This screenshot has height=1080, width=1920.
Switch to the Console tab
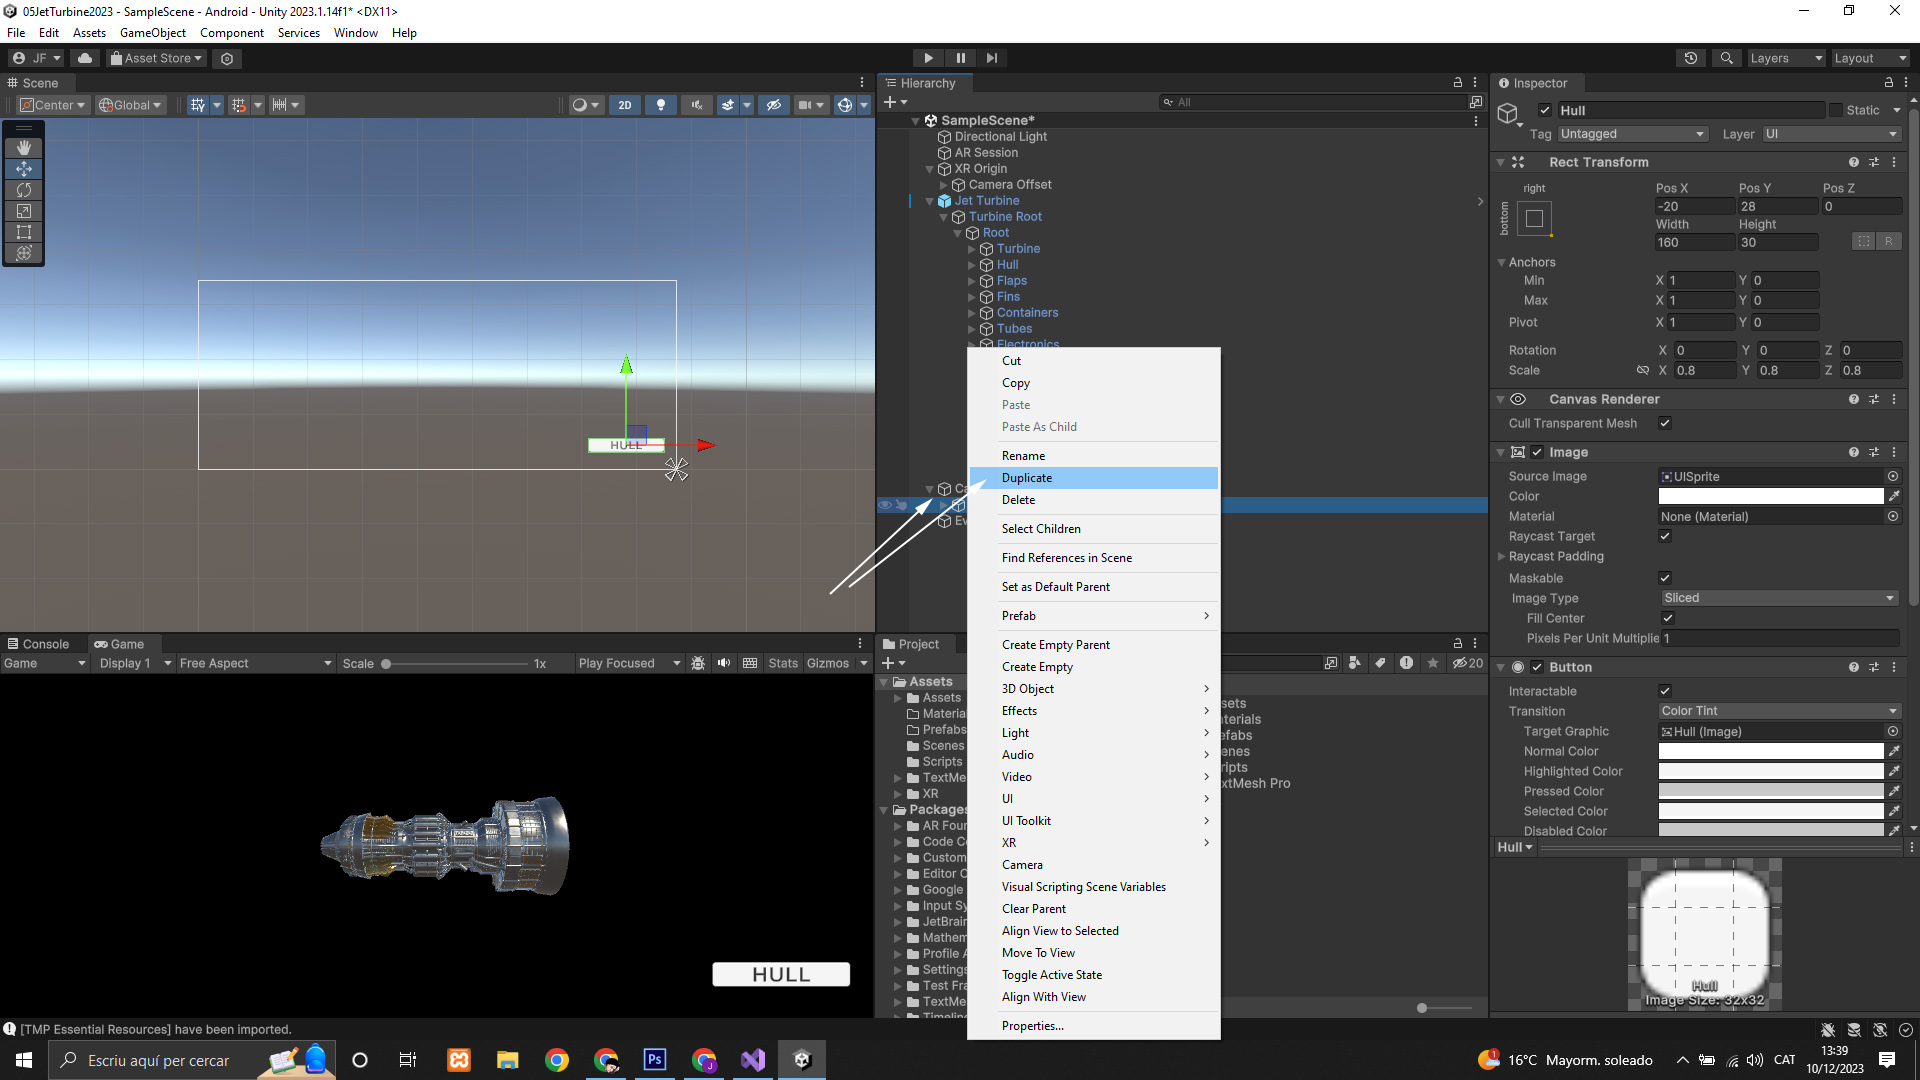pos(39,644)
